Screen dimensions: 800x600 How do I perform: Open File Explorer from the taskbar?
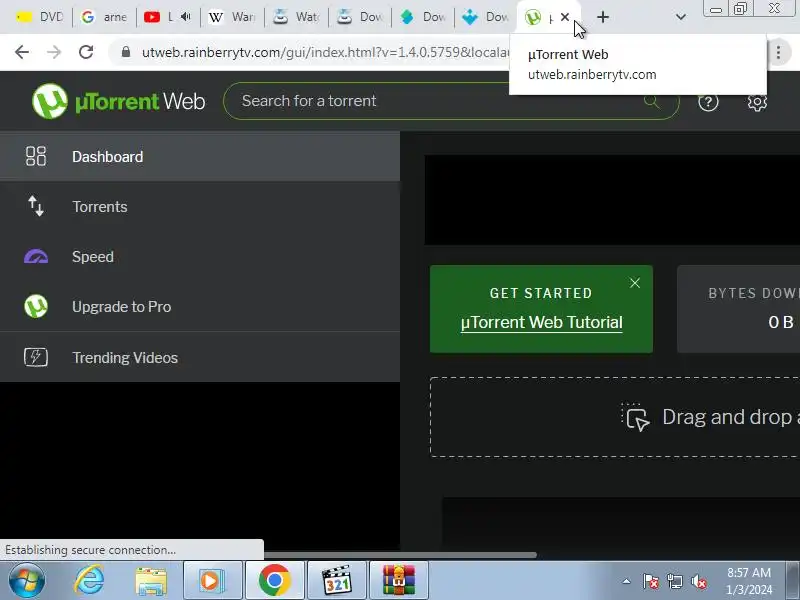pyautogui.click(x=151, y=581)
